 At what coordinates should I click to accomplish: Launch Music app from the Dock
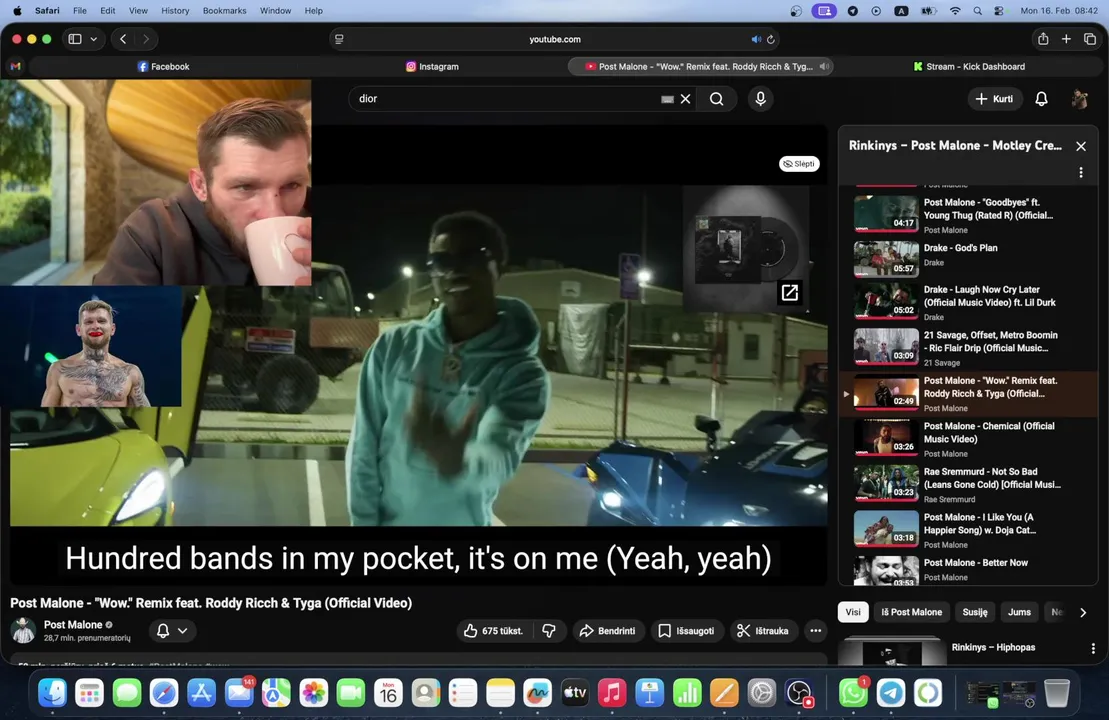tap(612, 692)
